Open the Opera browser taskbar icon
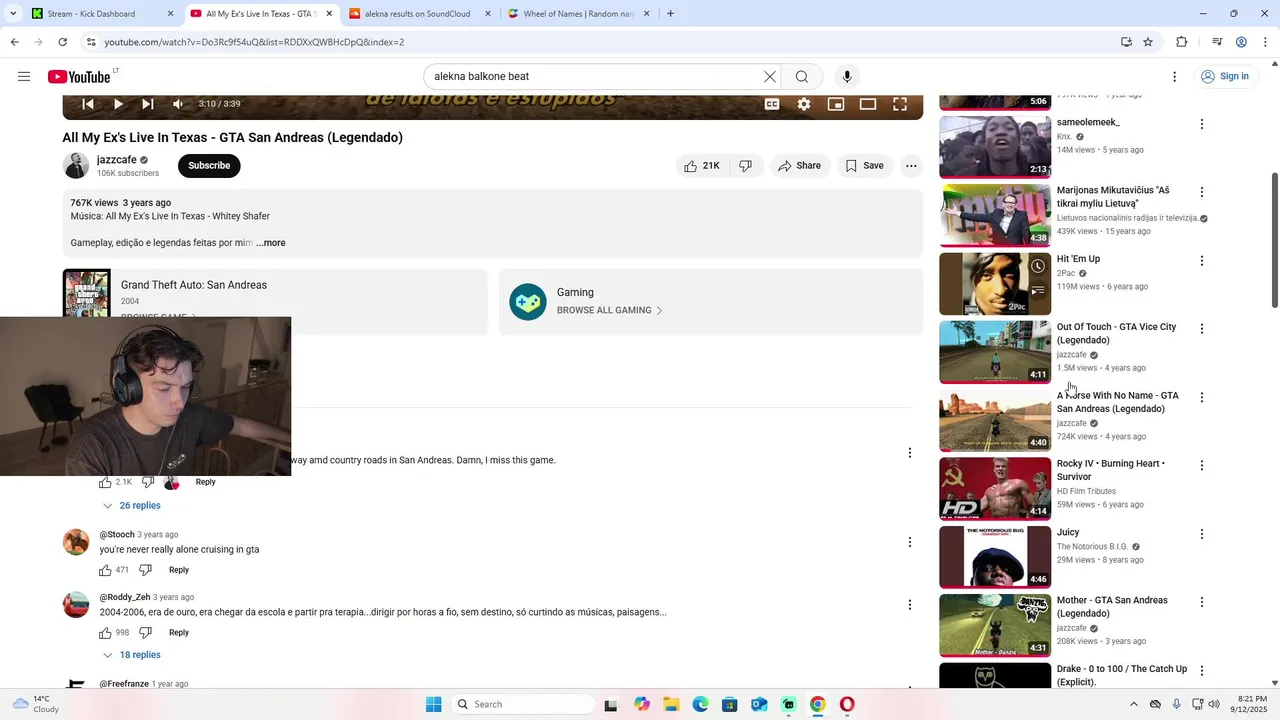Viewport: 1280px width, 720px height. [847, 704]
